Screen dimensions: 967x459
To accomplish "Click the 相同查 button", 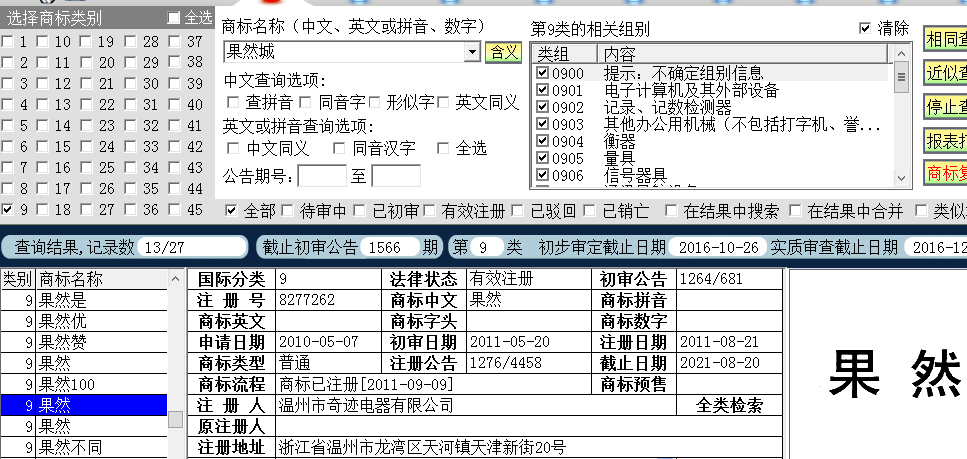I will [x=945, y=39].
